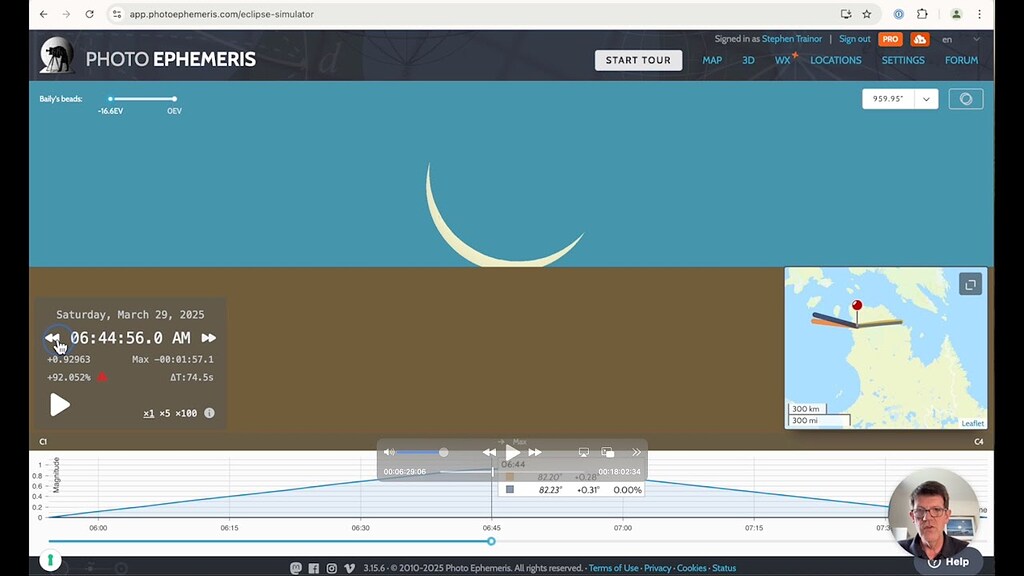The image size is (1024, 576).
Task: Go back in the browser
Action: [44, 14]
